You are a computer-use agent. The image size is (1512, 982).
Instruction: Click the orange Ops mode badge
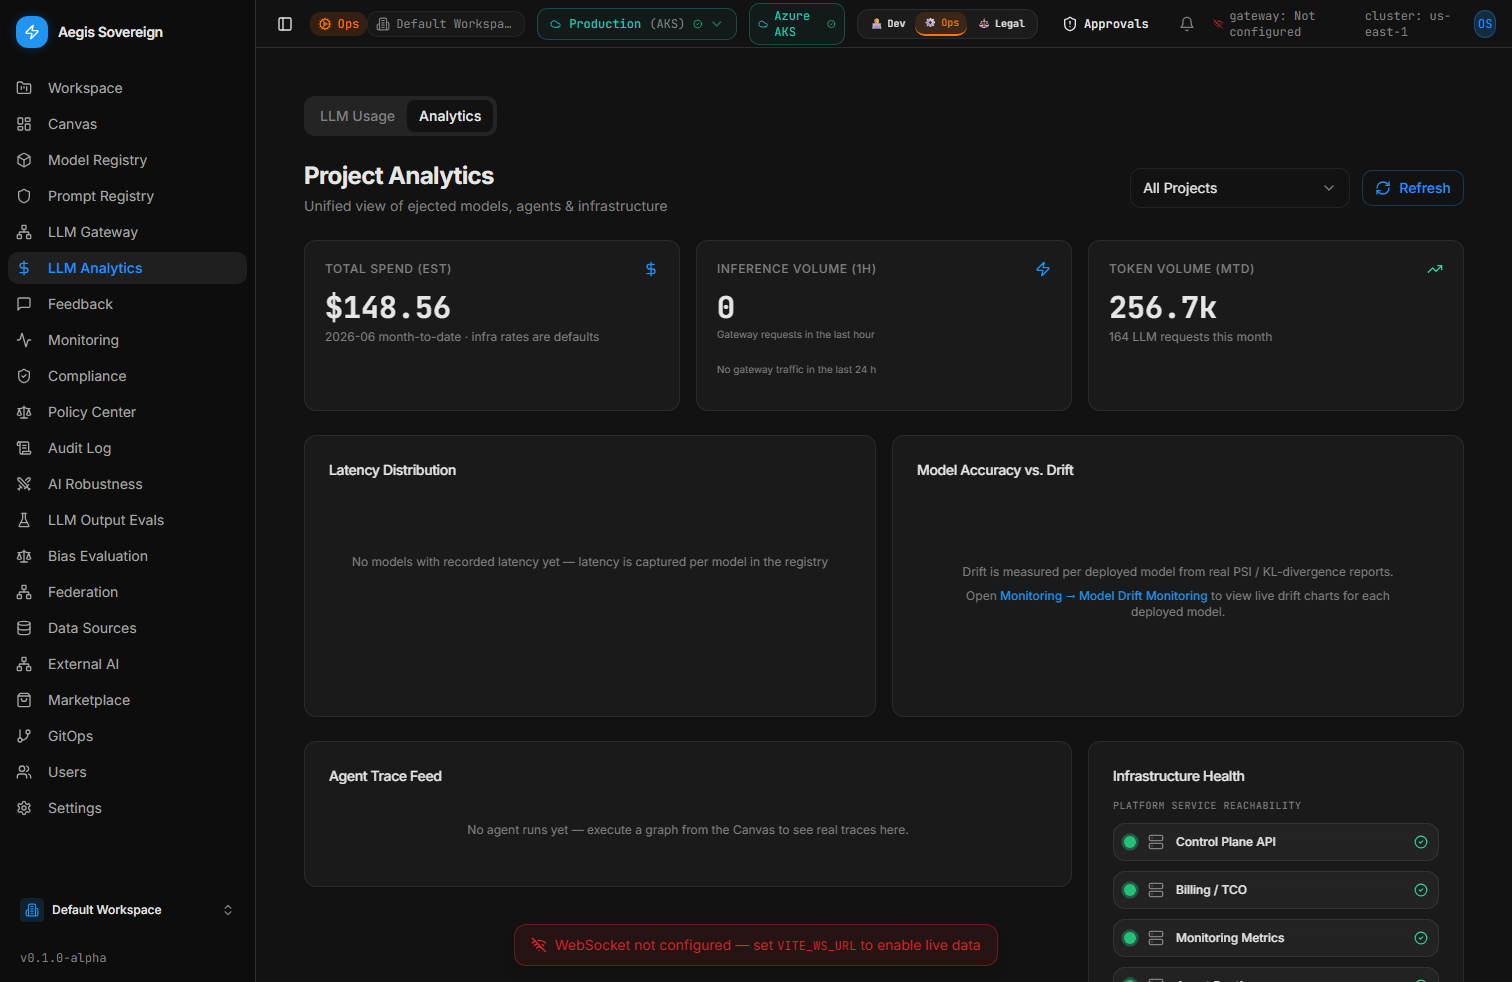[x=338, y=24]
